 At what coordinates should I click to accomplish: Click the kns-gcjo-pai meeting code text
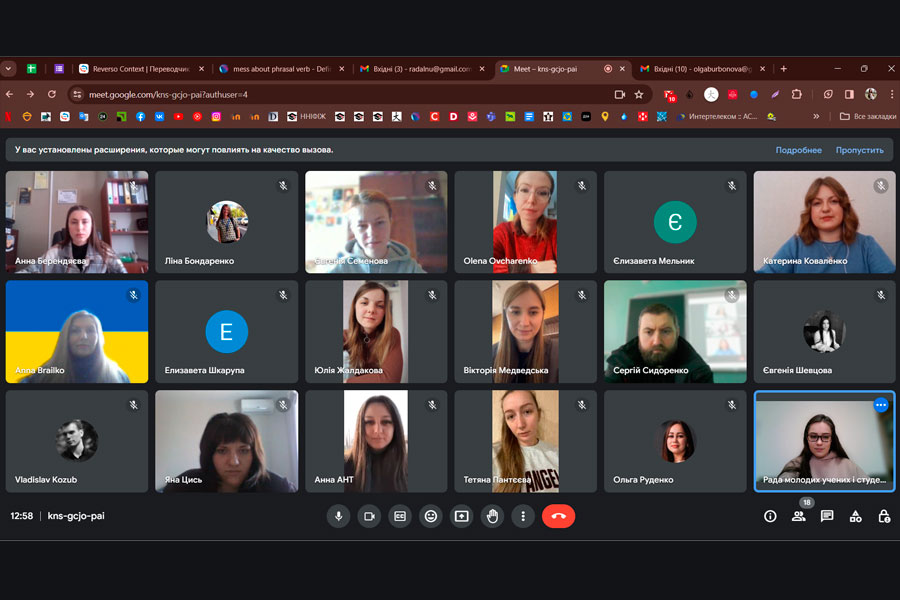pyautogui.click(x=76, y=516)
